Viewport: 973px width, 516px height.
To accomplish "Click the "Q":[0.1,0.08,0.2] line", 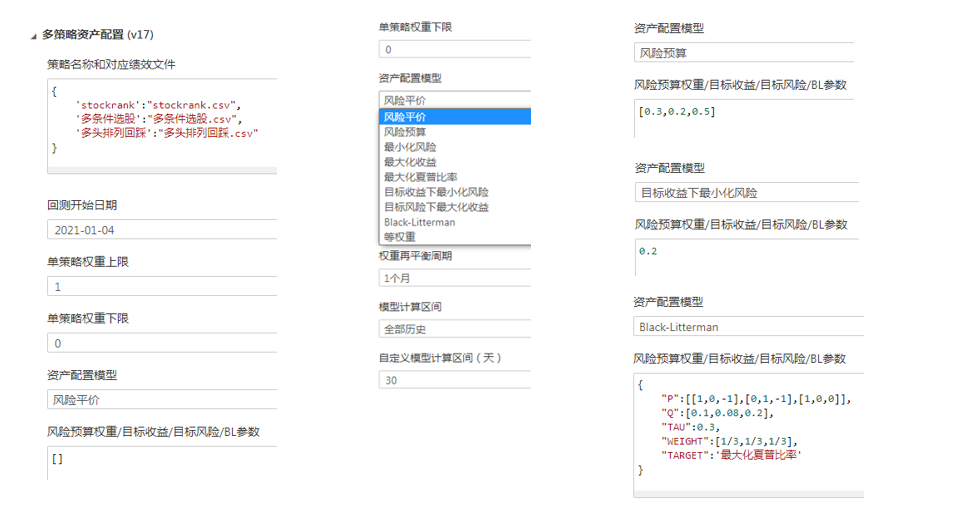I will pos(717,413).
